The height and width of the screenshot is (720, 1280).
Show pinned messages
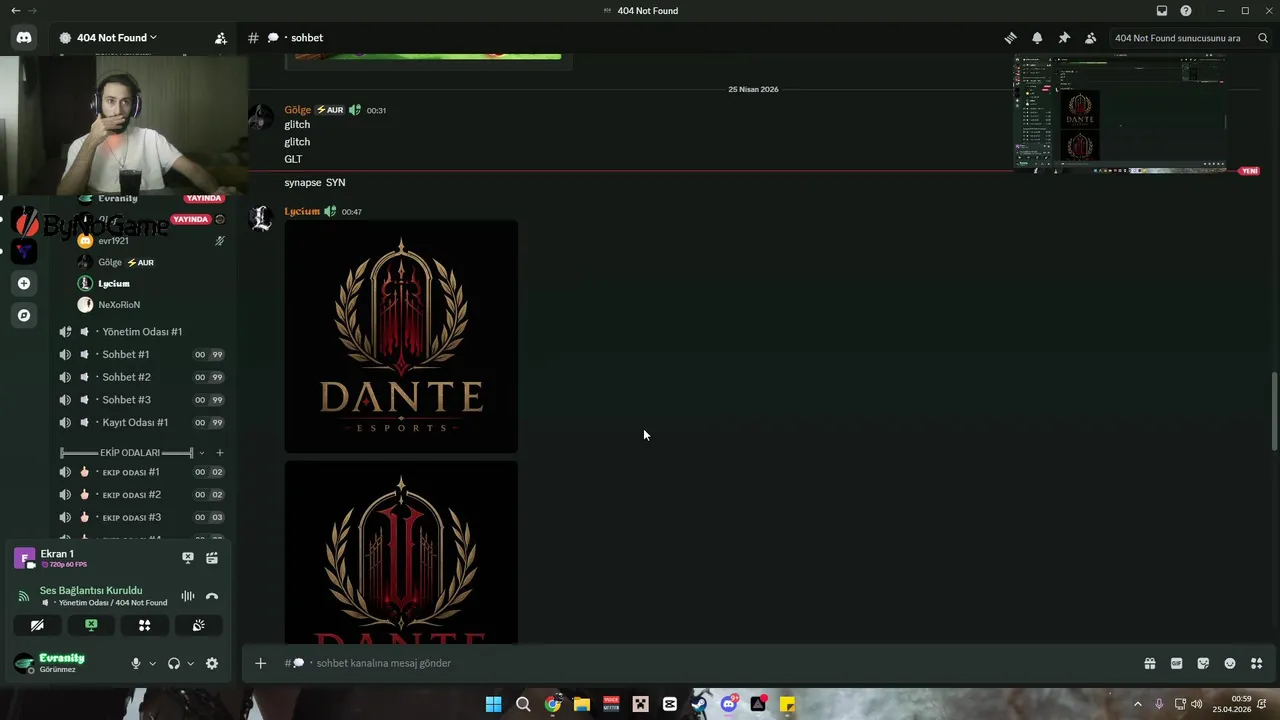(1064, 38)
